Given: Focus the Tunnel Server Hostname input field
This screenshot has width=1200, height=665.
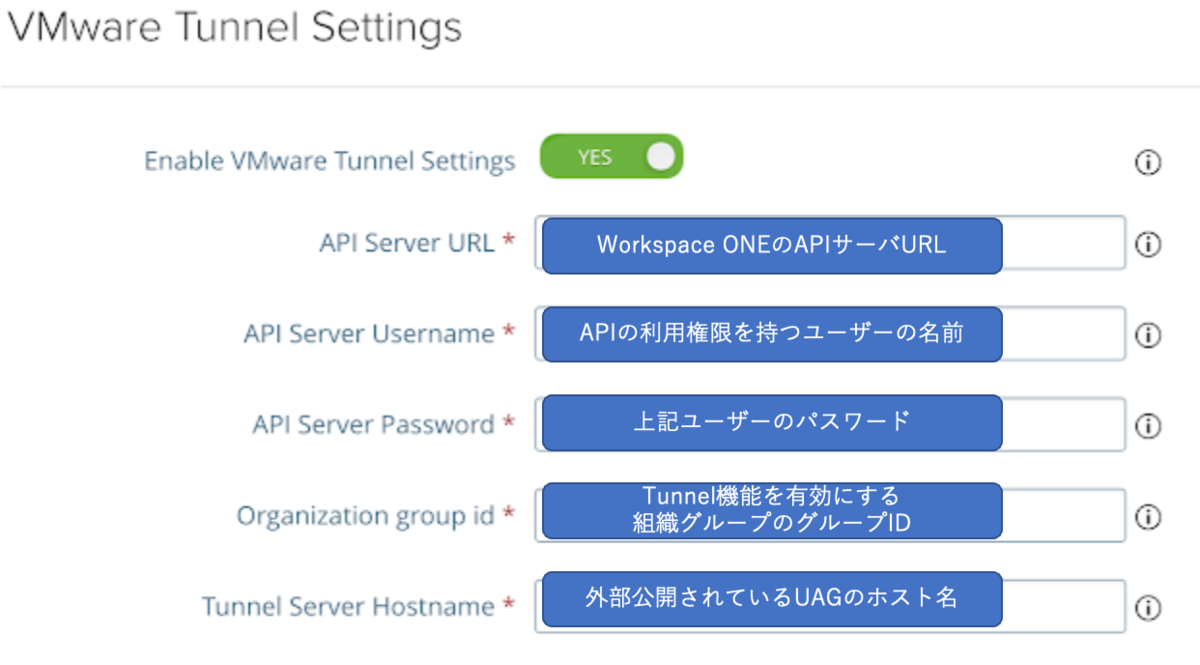Looking at the screenshot, I should (x=830, y=605).
